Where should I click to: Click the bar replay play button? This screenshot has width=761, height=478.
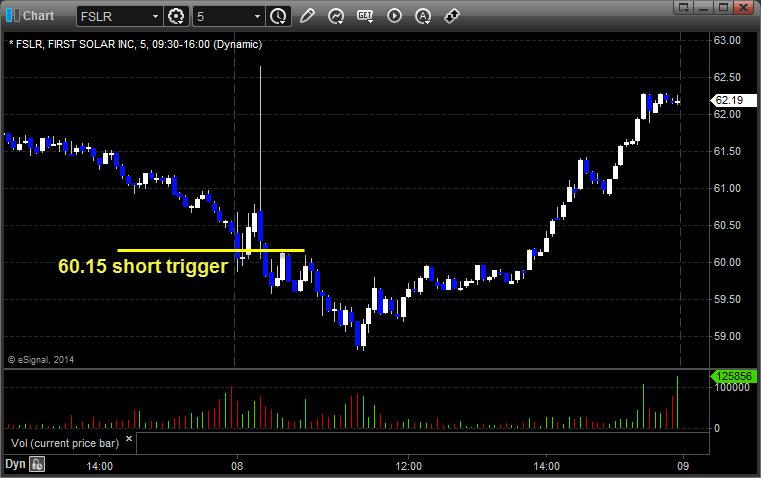[x=394, y=16]
